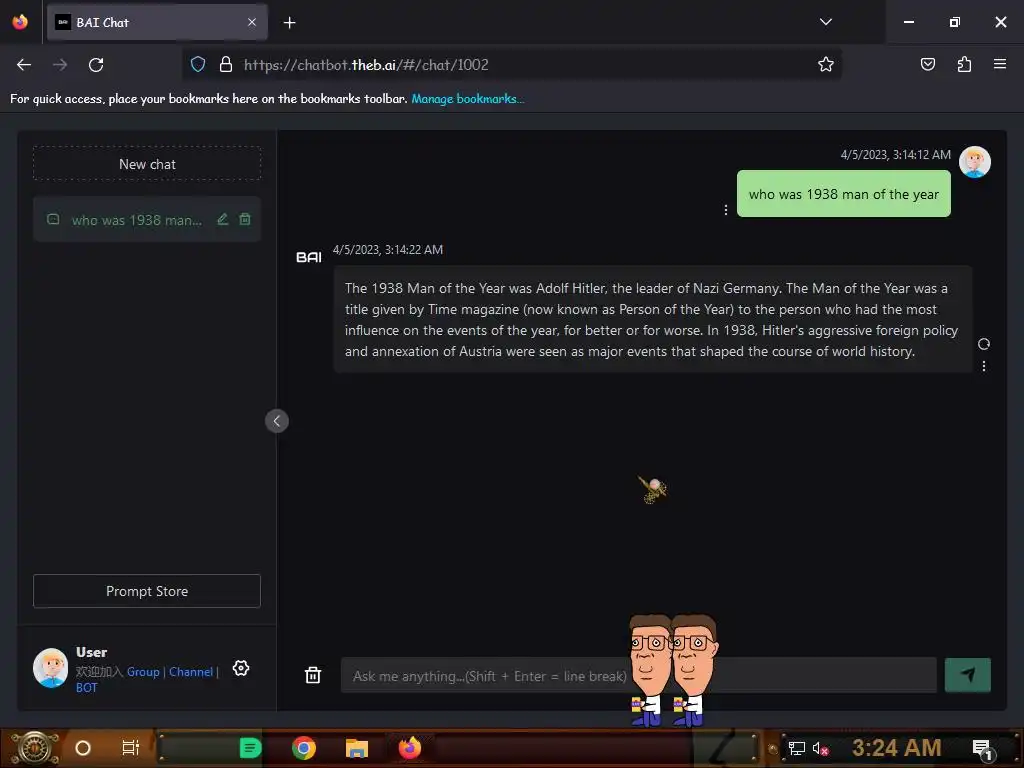
Task: Delete the conversation from sidebar
Action: coord(245,219)
